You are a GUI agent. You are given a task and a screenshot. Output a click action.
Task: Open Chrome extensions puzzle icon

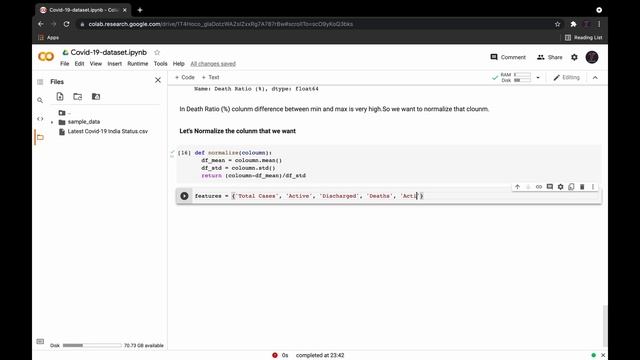click(x=573, y=24)
